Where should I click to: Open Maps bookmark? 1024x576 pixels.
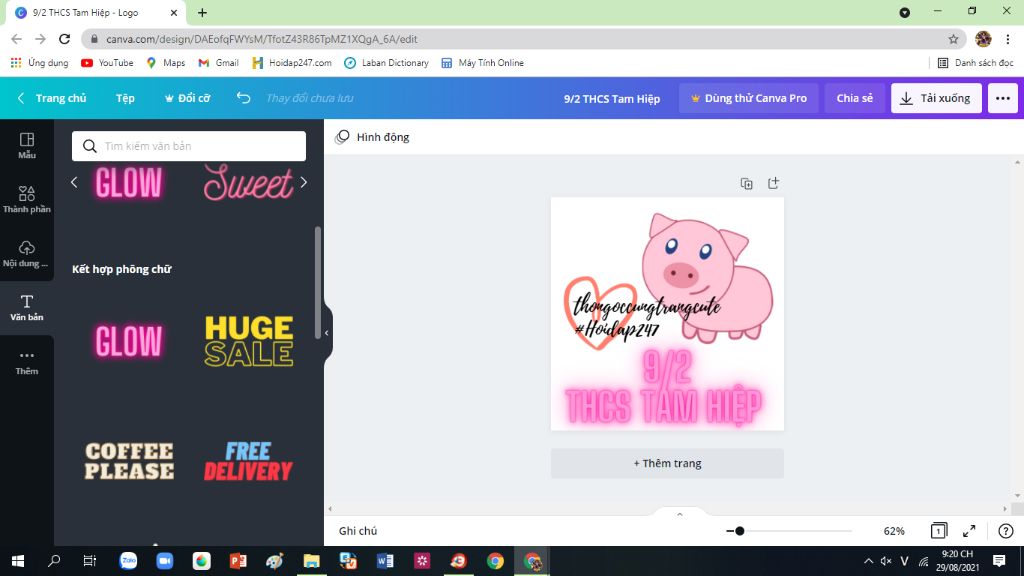coord(166,63)
